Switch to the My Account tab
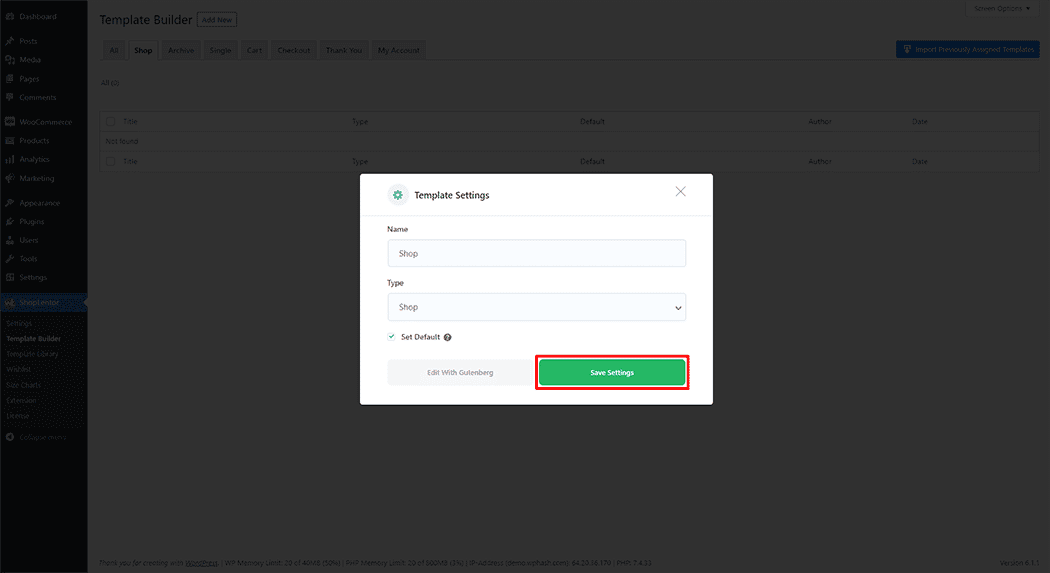 click(398, 50)
